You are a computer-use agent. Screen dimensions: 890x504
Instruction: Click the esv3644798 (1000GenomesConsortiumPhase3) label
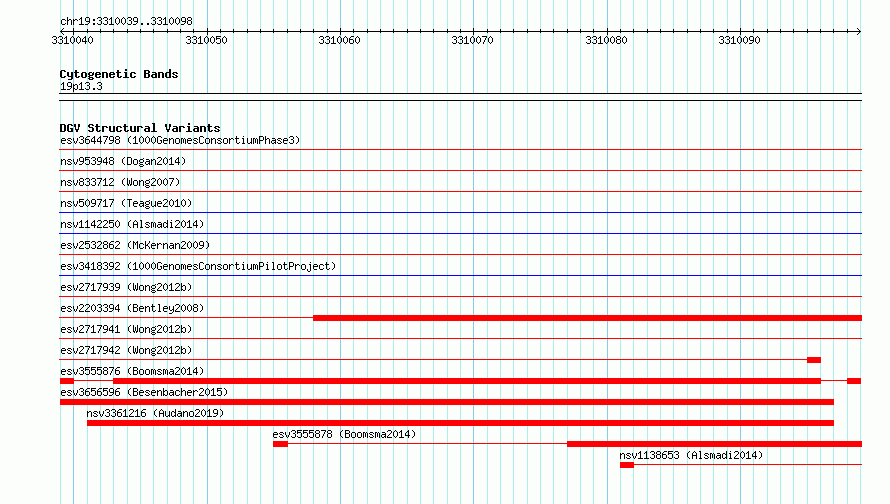pyautogui.click(x=180, y=140)
